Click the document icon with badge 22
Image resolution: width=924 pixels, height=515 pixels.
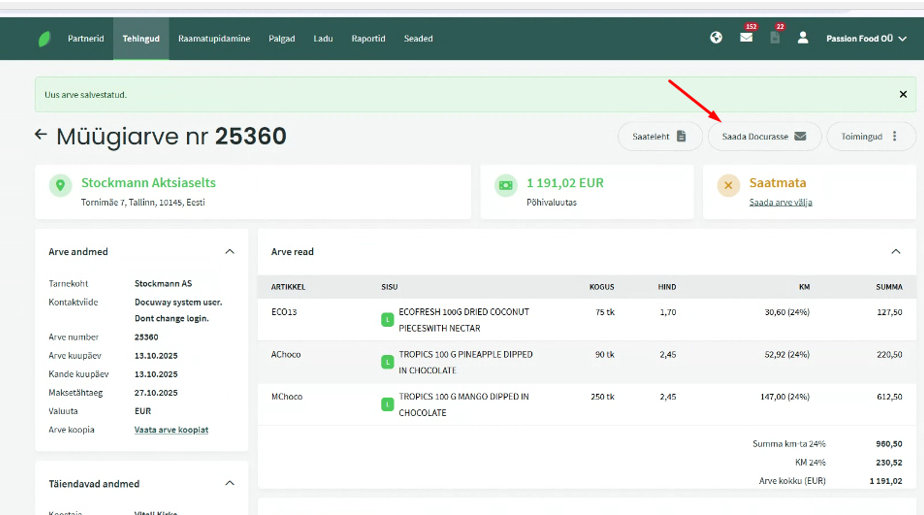[x=775, y=38]
